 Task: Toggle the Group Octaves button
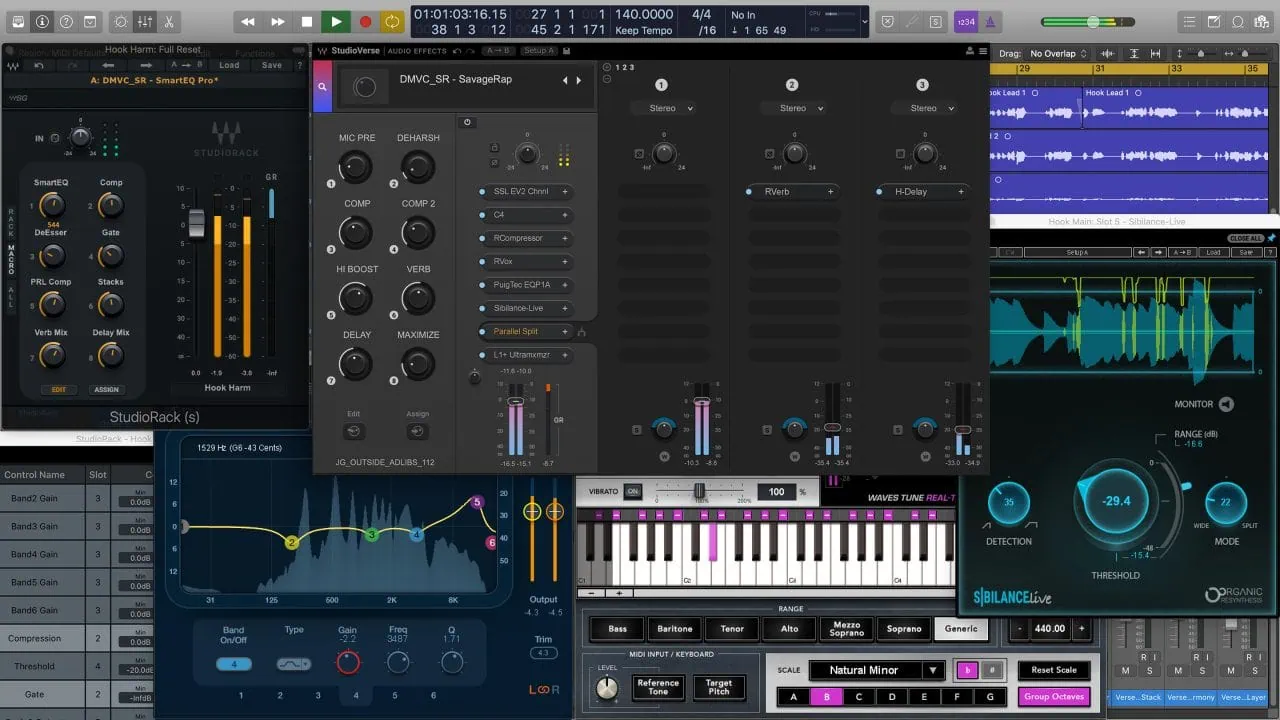[x=1054, y=697]
